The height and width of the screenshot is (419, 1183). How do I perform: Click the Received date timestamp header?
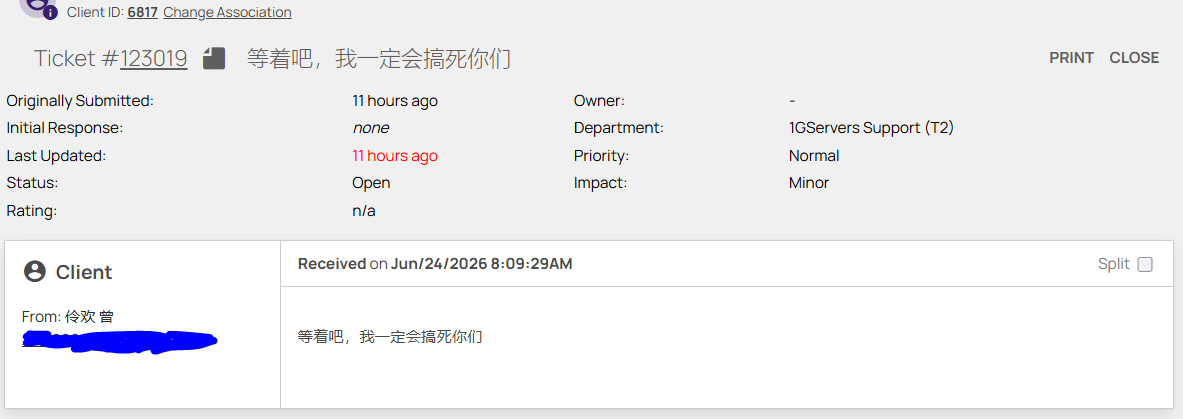coord(435,263)
